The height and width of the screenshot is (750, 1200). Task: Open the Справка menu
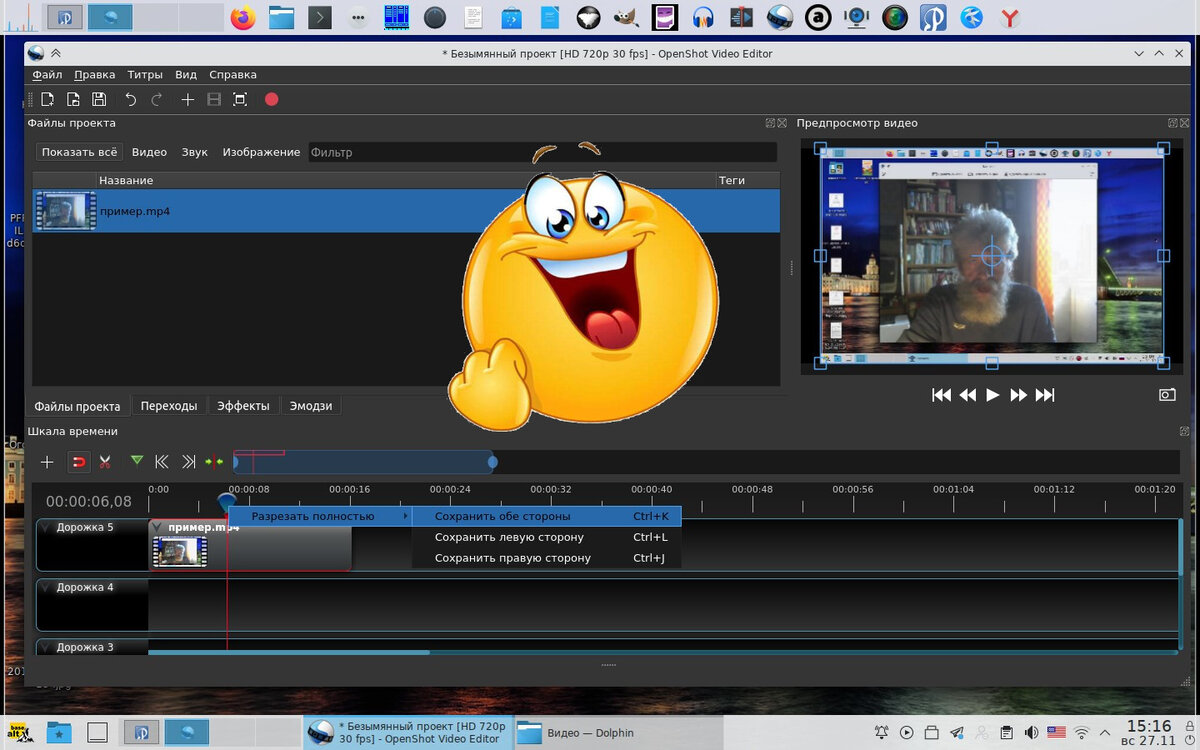[x=233, y=75]
